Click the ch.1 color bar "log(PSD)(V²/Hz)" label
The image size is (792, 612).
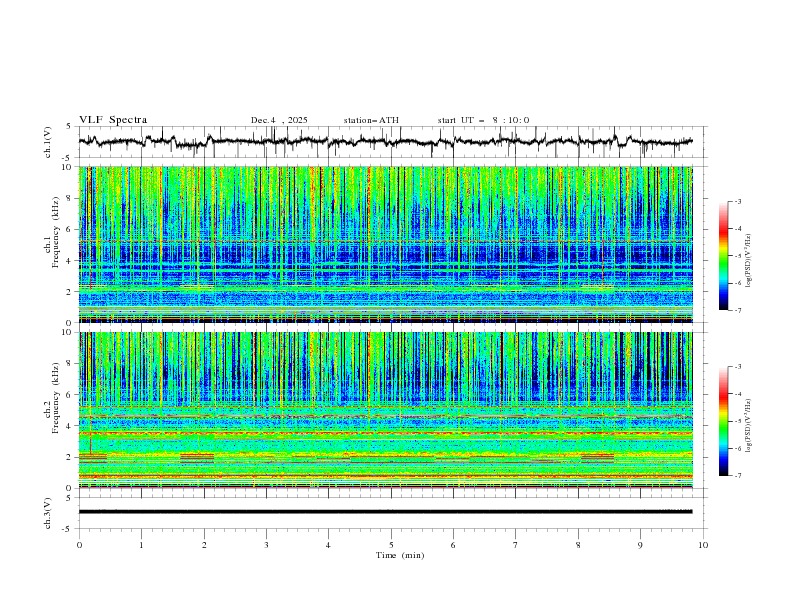(749, 261)
